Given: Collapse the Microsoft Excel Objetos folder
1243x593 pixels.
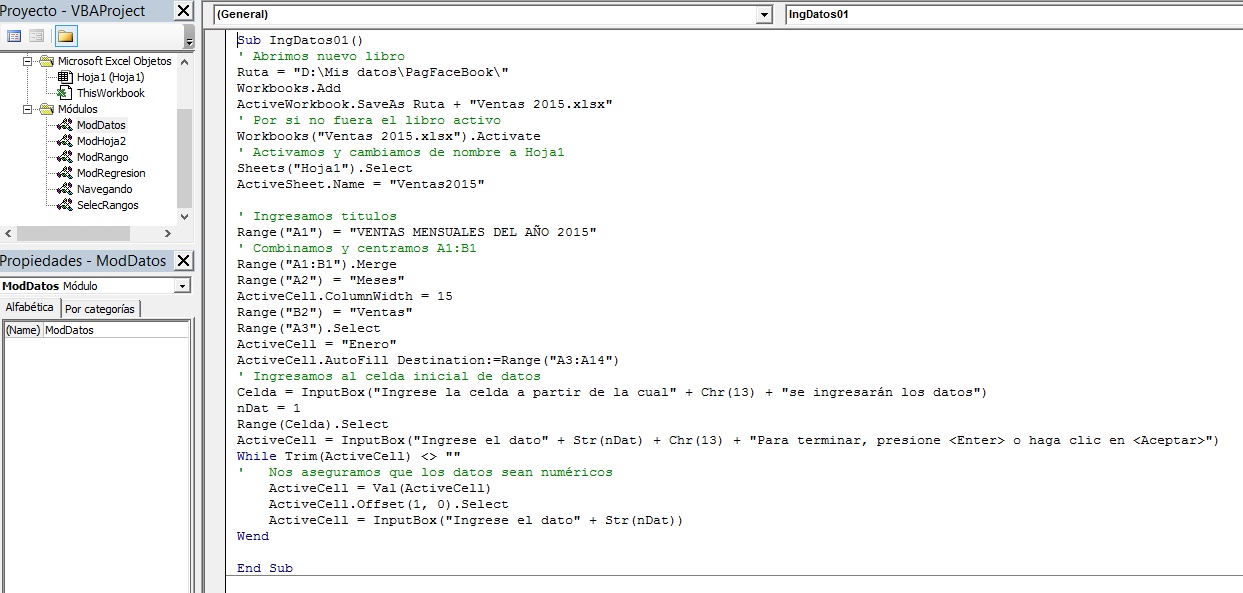Looking at the screenshot, I should click(28, 61).
